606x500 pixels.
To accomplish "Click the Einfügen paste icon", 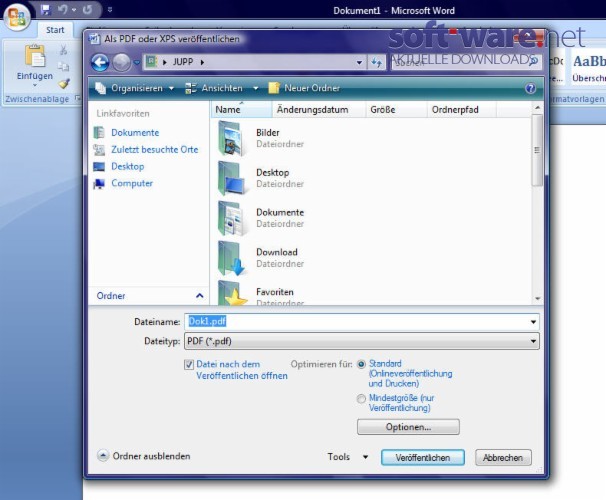I will tap(35, 56).
